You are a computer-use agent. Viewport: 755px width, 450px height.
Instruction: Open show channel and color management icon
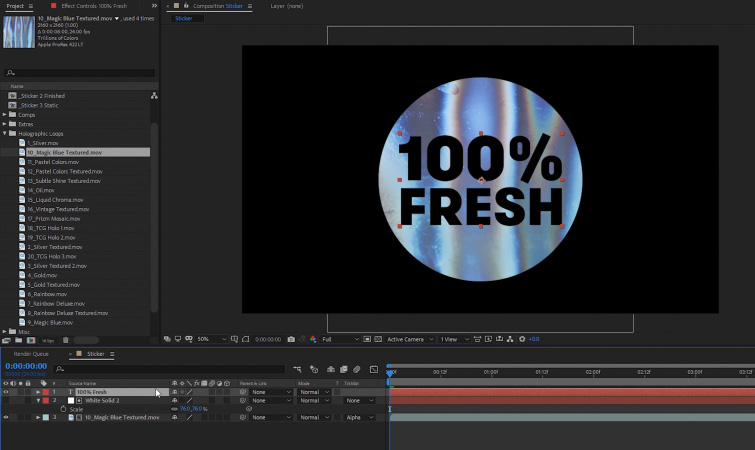[x=313, y=339]
